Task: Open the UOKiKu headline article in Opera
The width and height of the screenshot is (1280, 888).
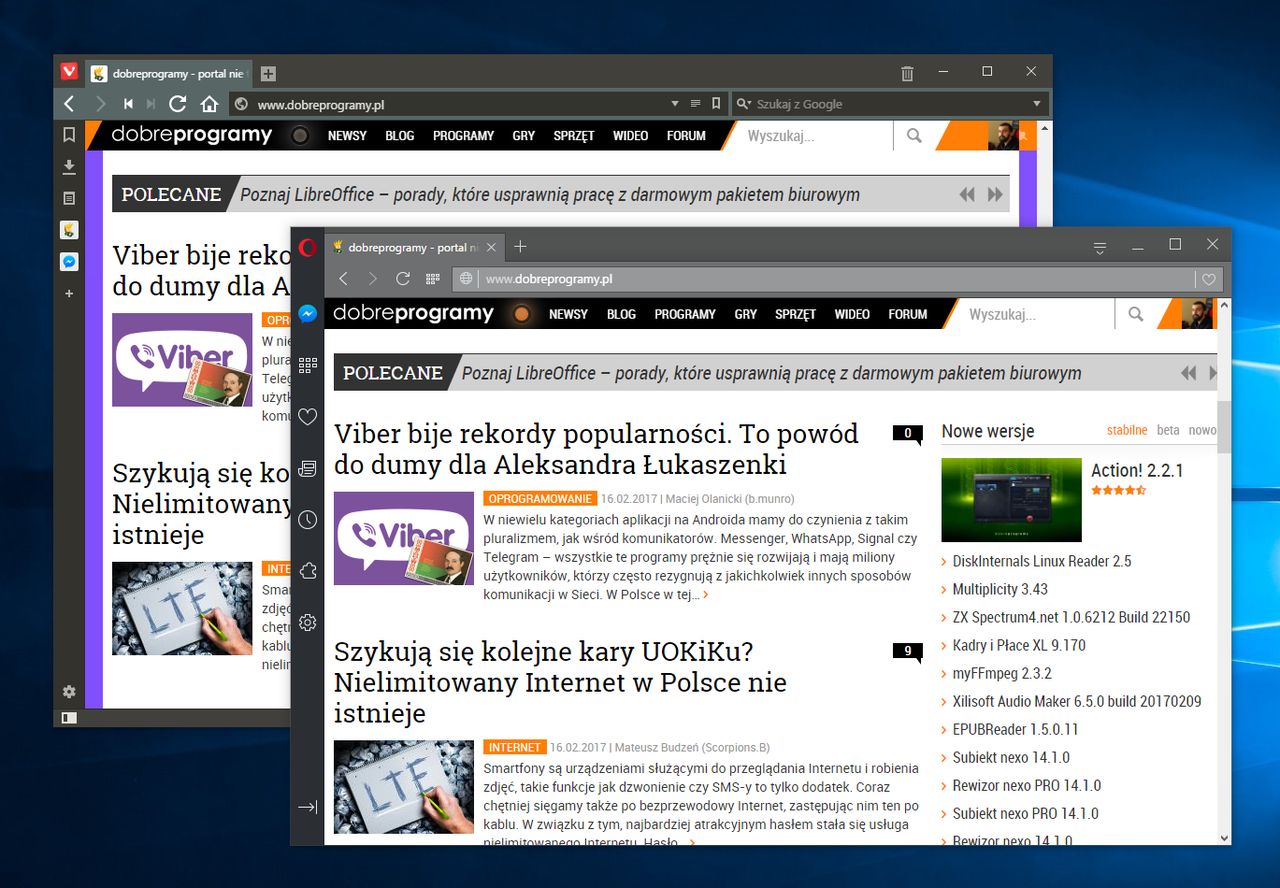Action: (560, 682)
